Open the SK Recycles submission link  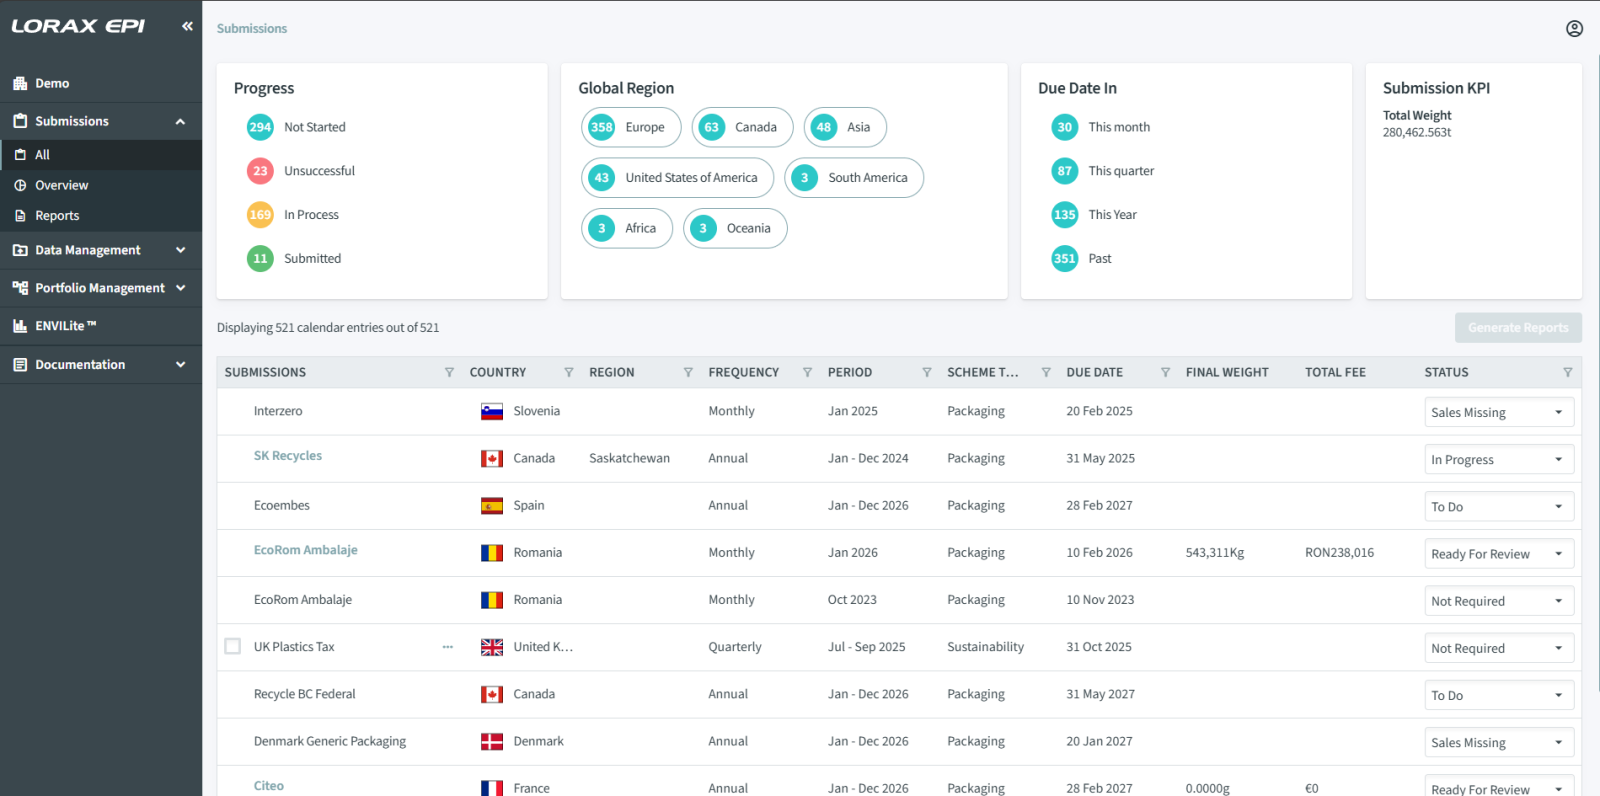pos(287,456)
